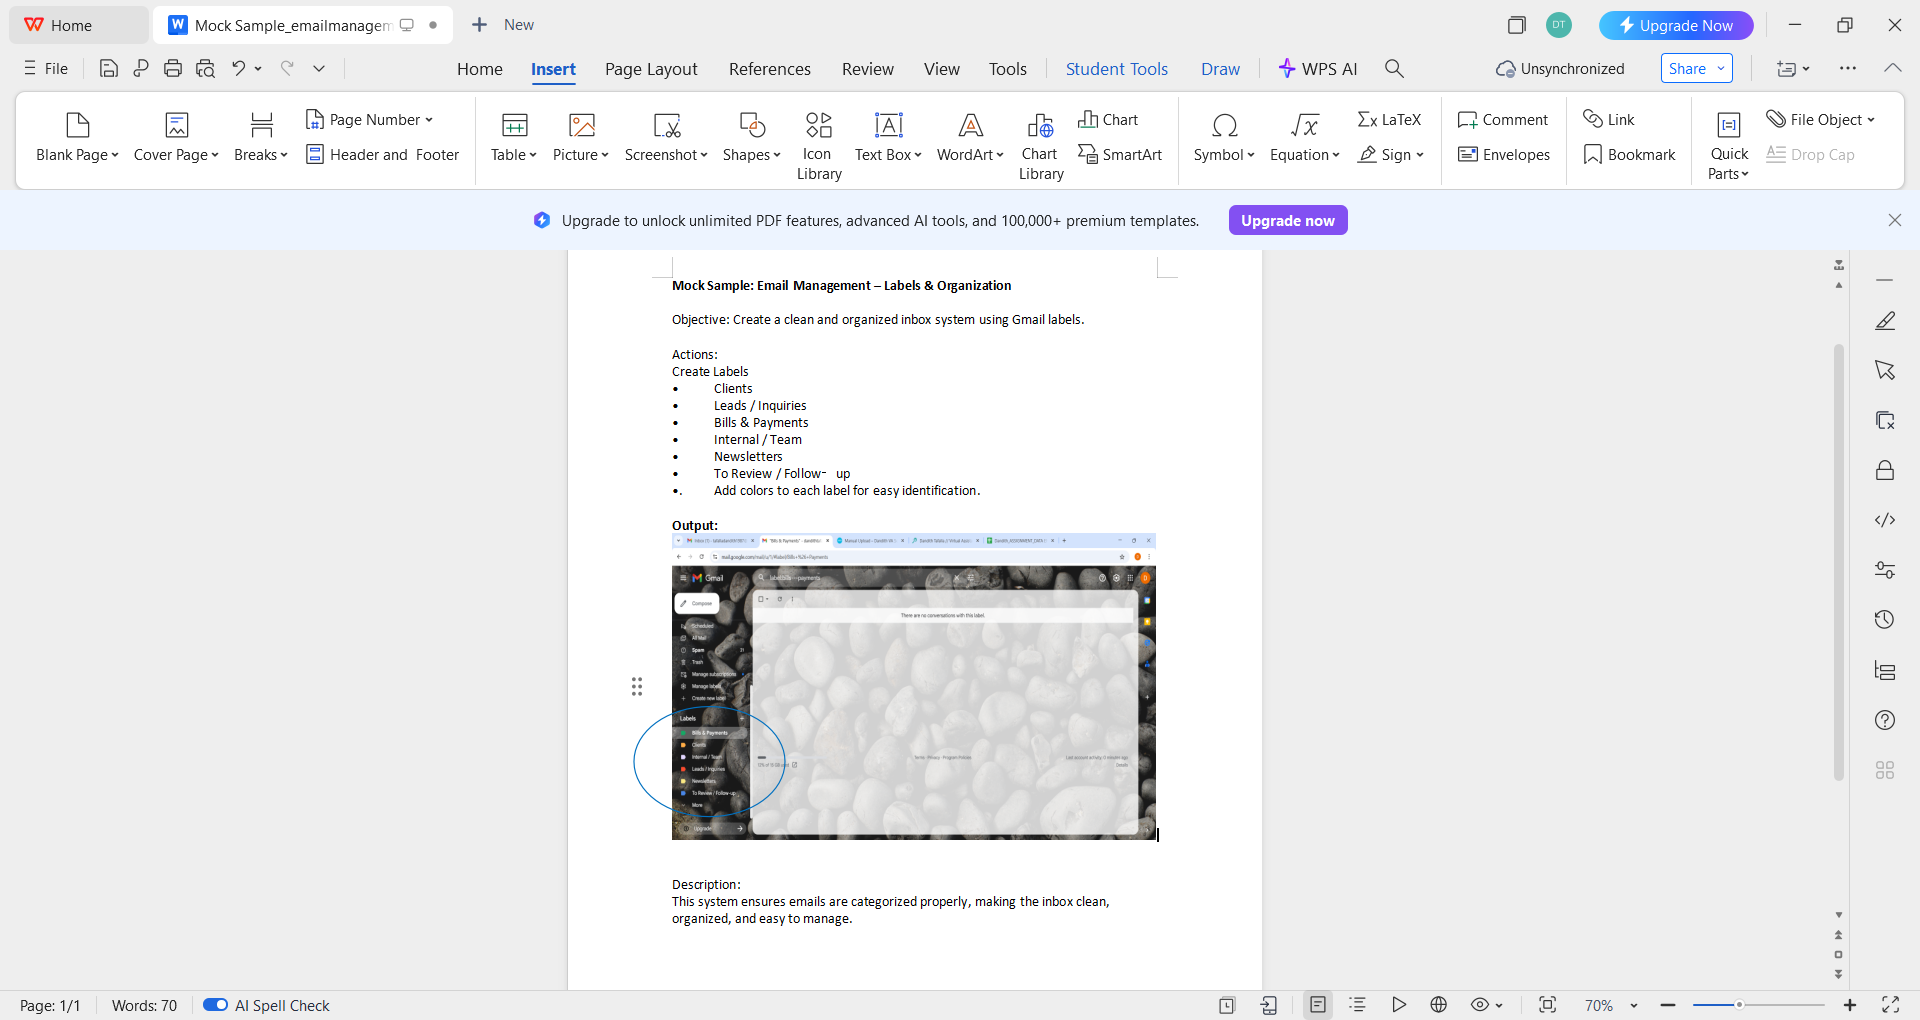Screen dimensions: 1920x1020
Task: Click the Header and Footer button
Action: (382, 154)
